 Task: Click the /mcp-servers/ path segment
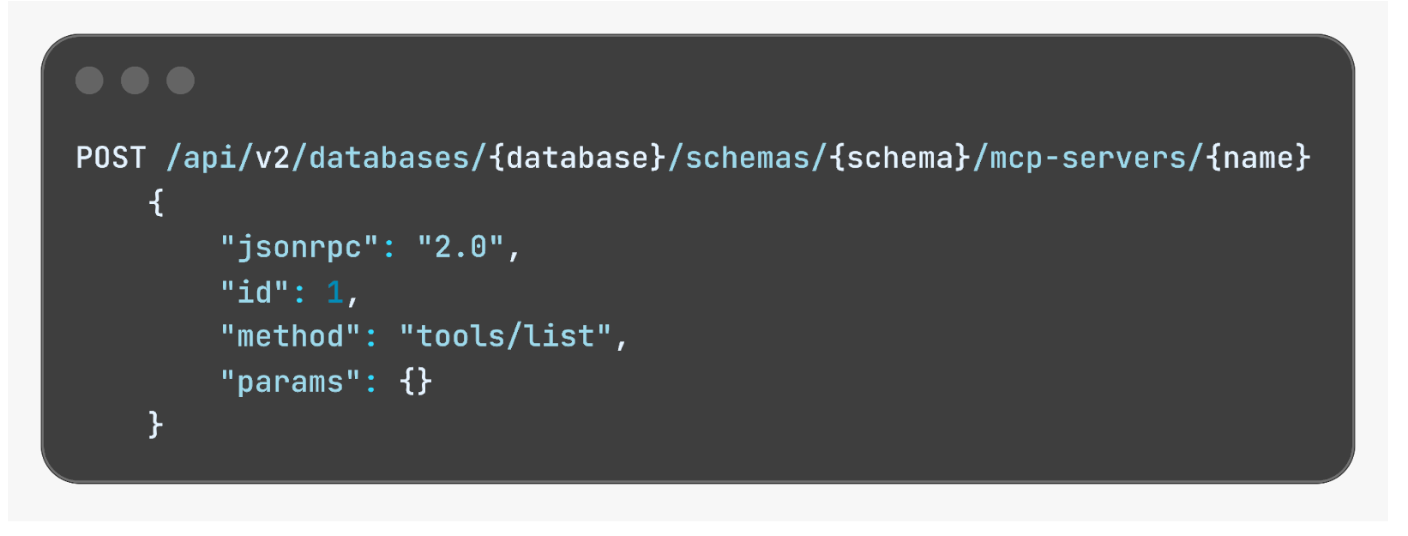(1085, 158)
